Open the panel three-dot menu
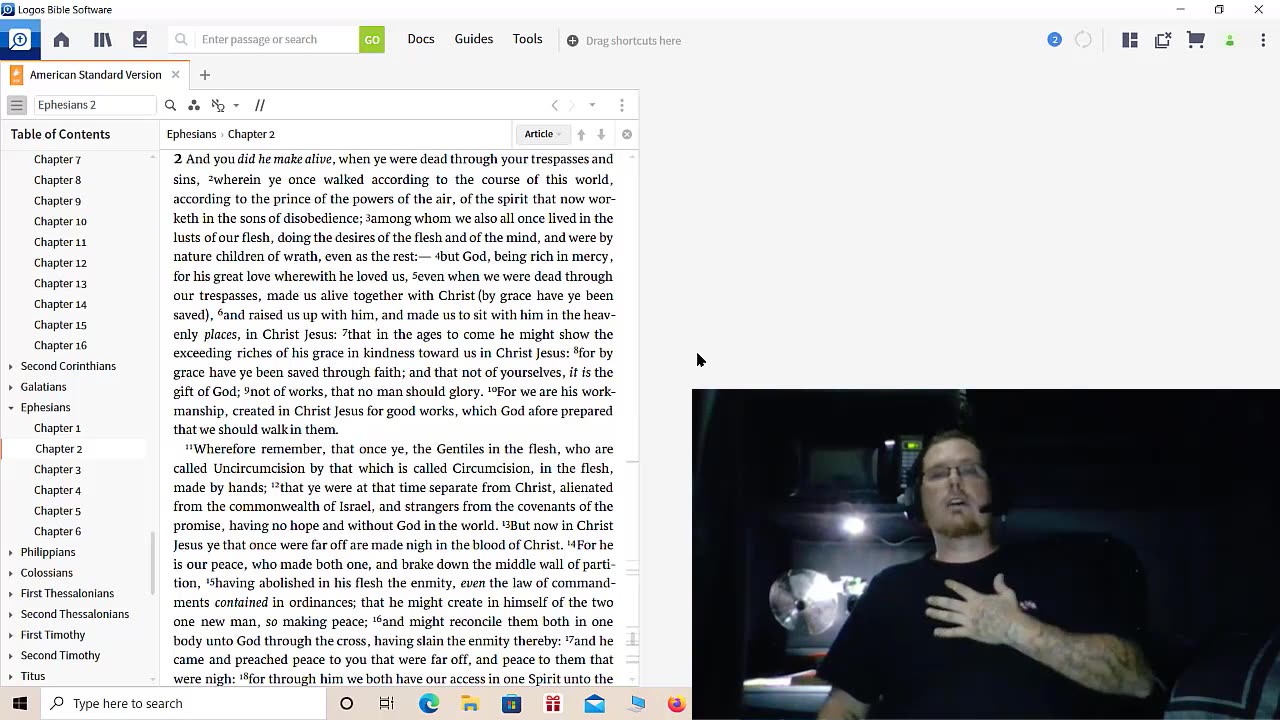This screenshot has width=1280, height=720. [622, 105]
